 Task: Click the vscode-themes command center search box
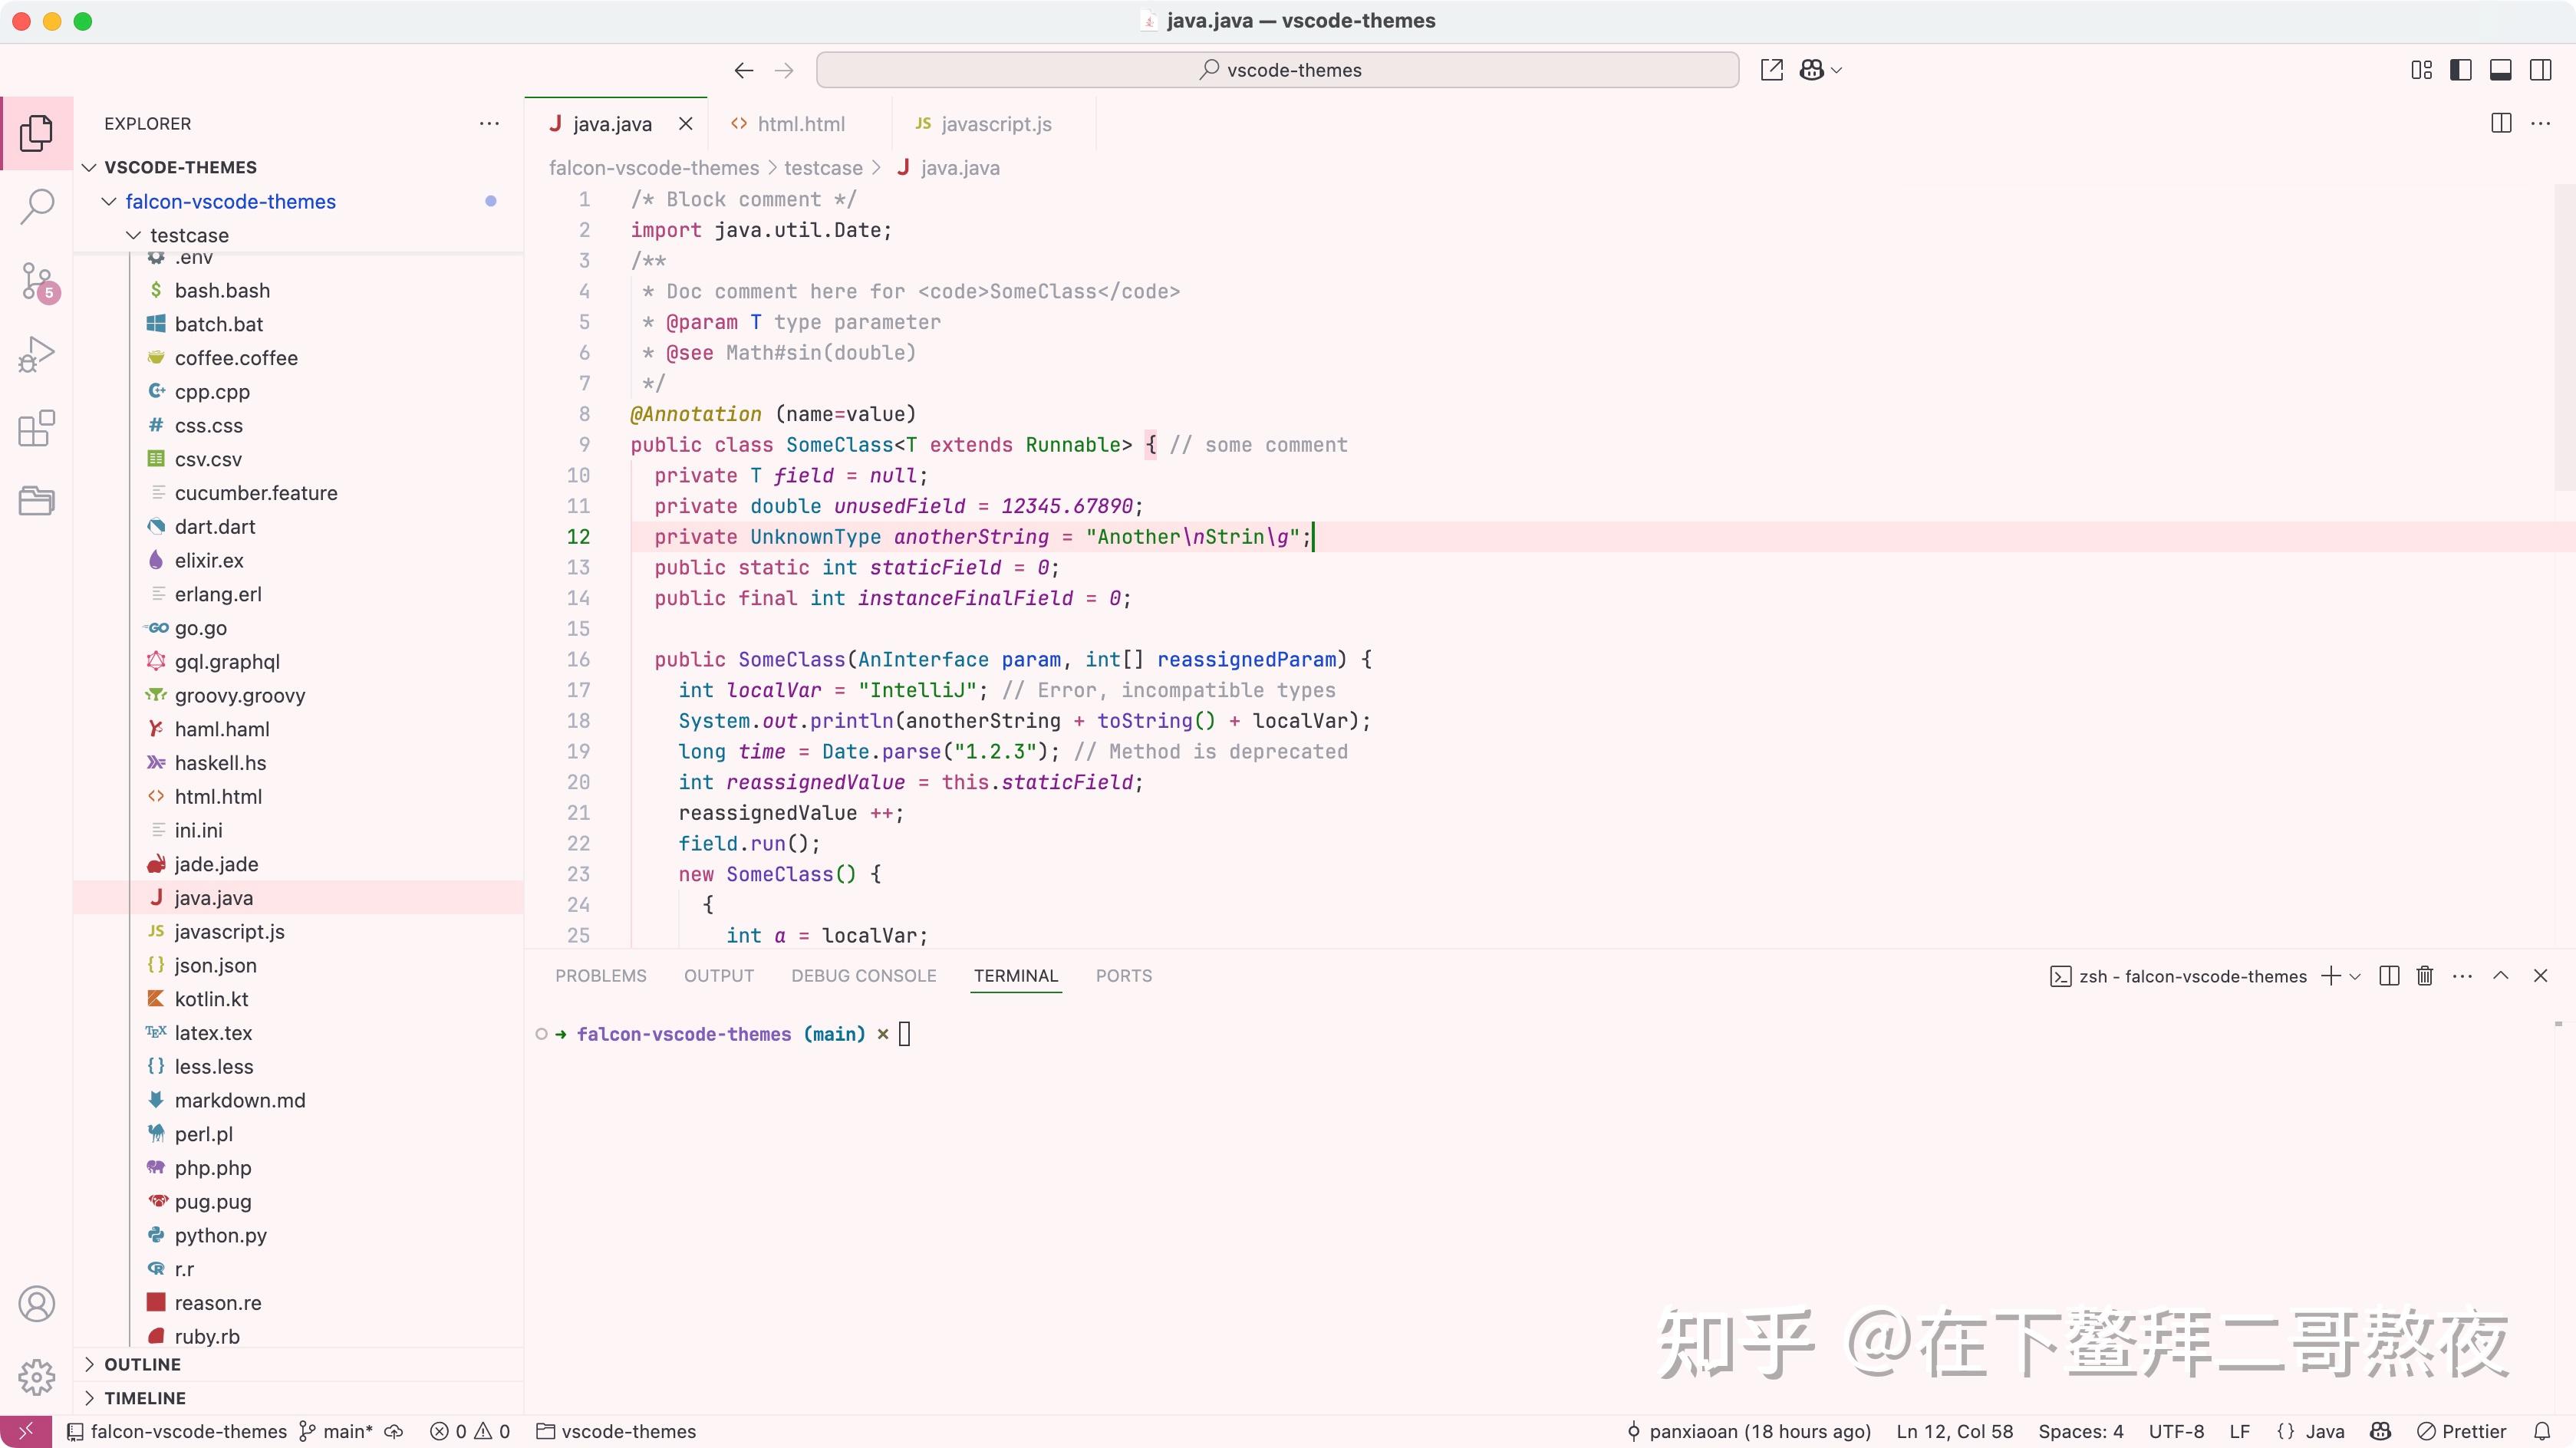click(1278, 70)
